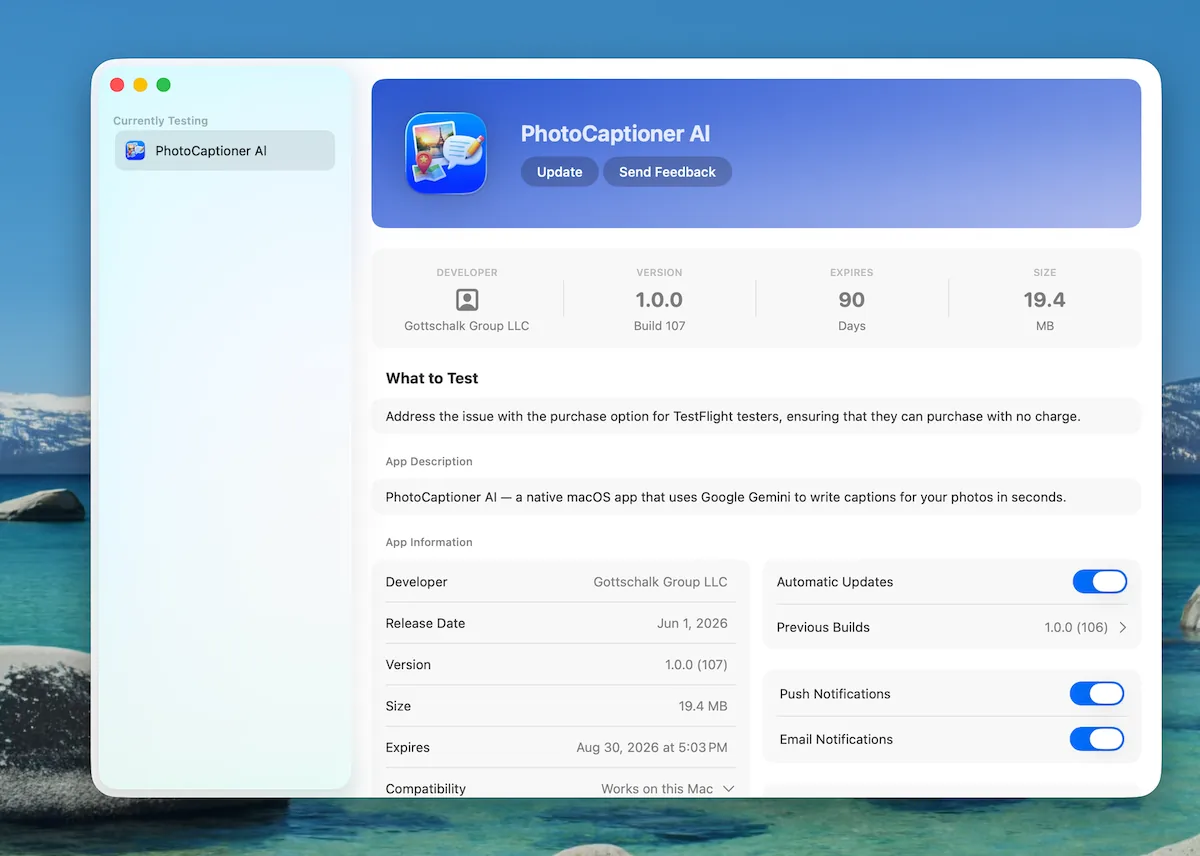Click the Previous Builds row label
The height and width of the screenshot is (856, 1200).
823,628
